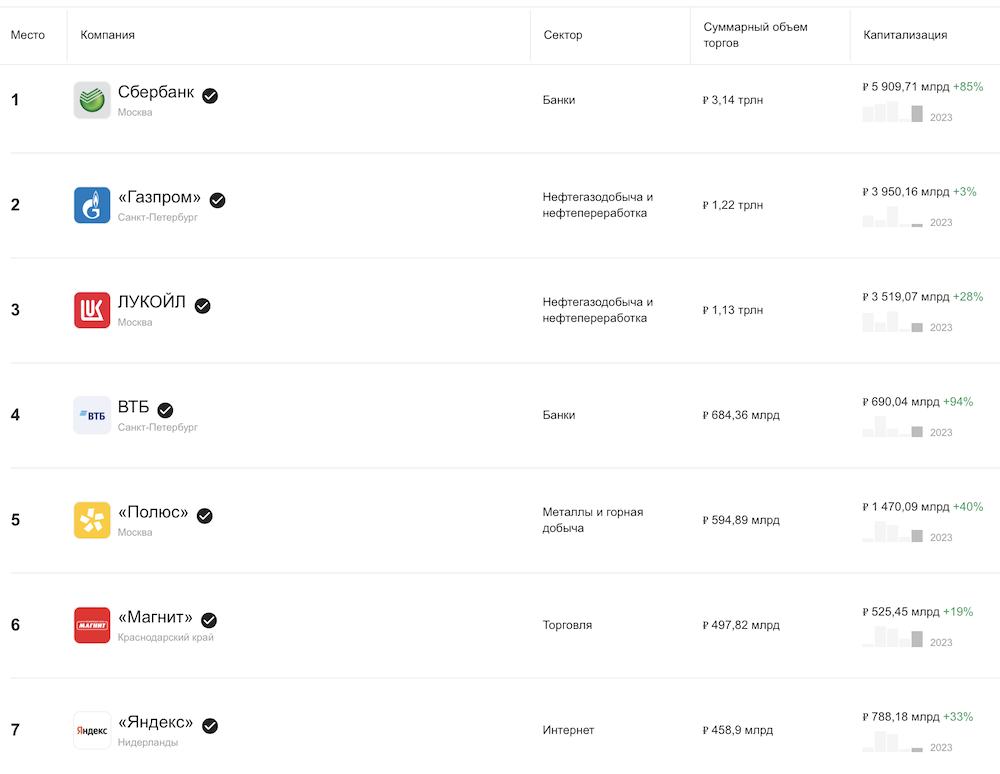
Task: Click the Magnit capitalization mini bar chart
Action: (893, 636)
